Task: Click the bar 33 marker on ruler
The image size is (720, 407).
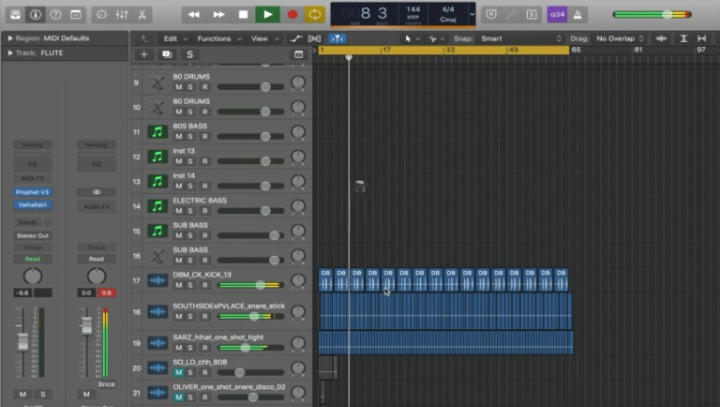Action: click(x=449, y=50)
